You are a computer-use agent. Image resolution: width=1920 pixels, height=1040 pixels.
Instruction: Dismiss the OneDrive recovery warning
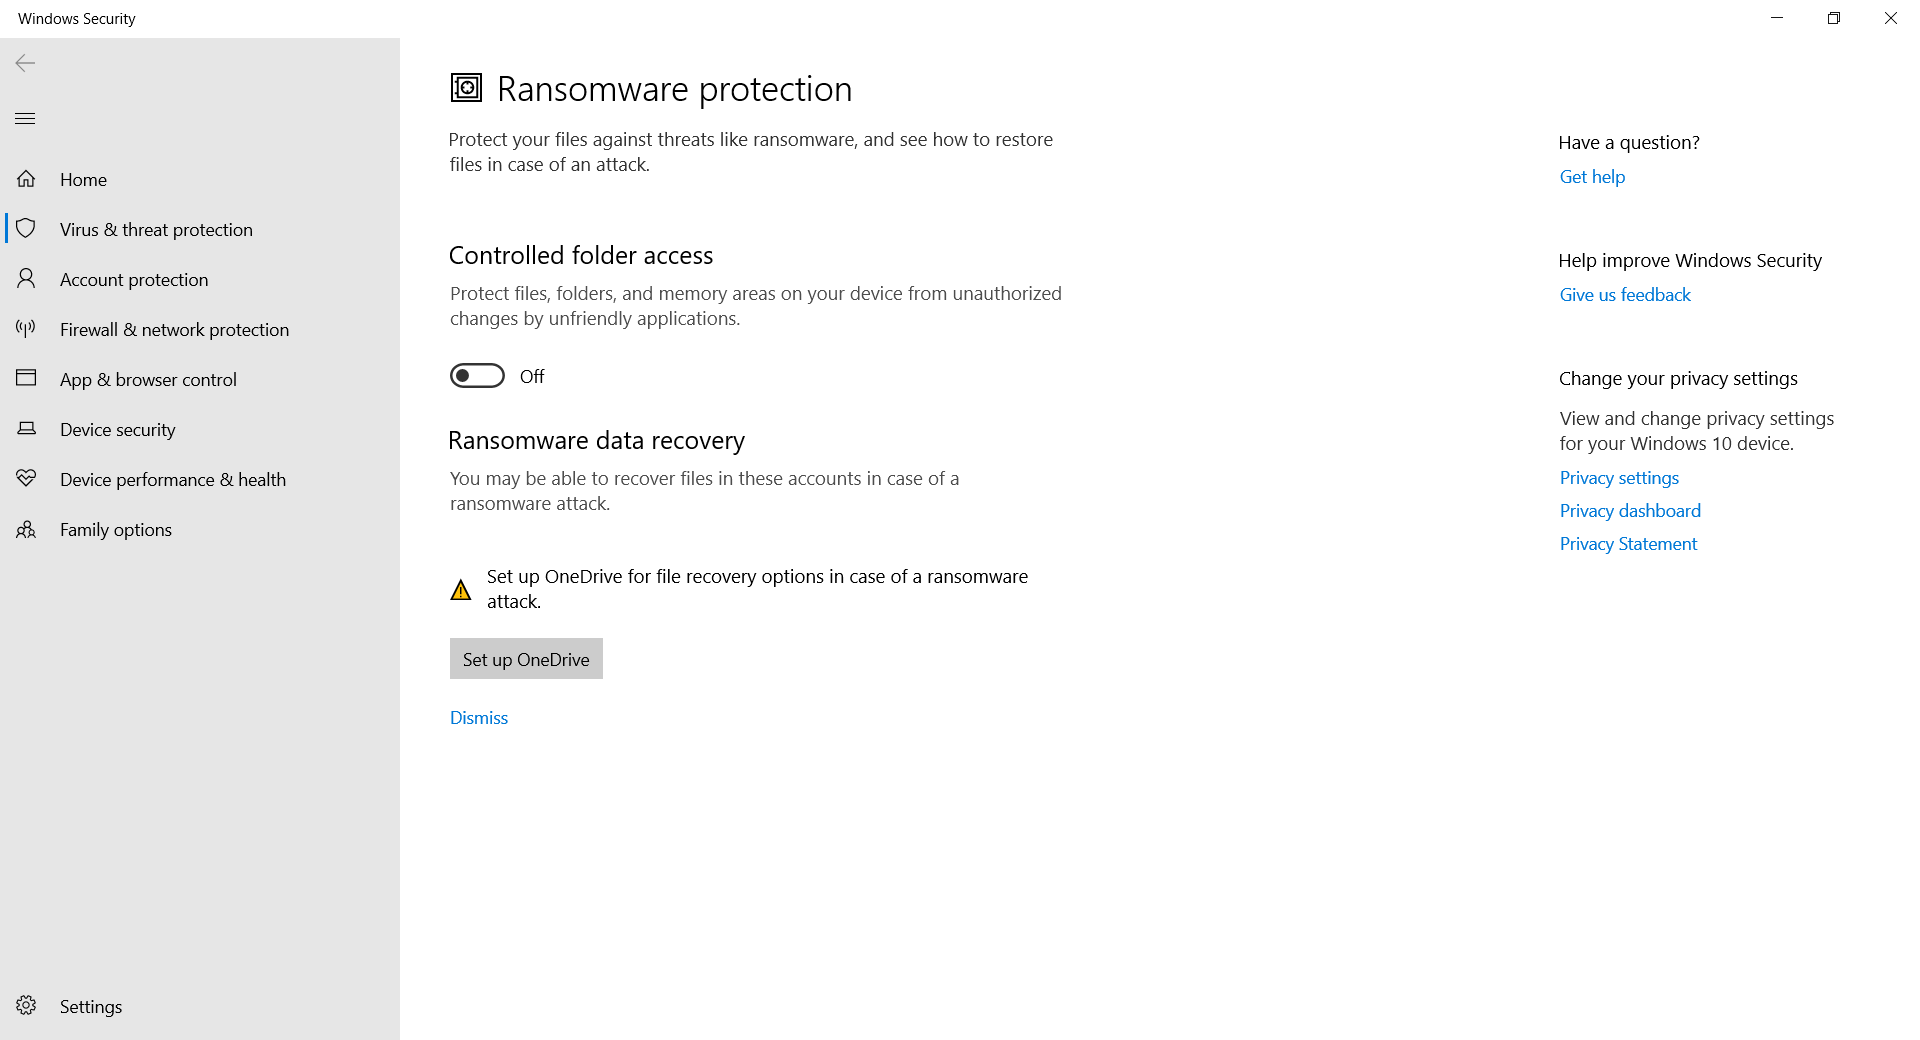pyautogui.click(x=478, y=718)
